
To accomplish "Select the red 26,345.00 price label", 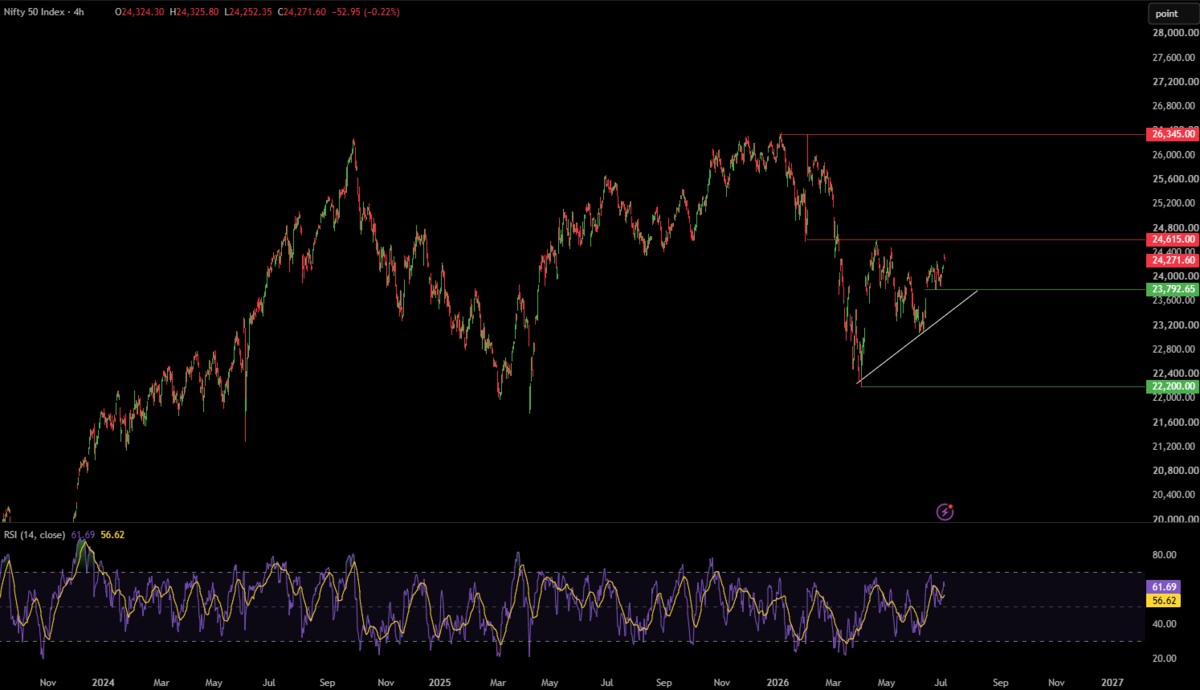I will click(1173, 134).
